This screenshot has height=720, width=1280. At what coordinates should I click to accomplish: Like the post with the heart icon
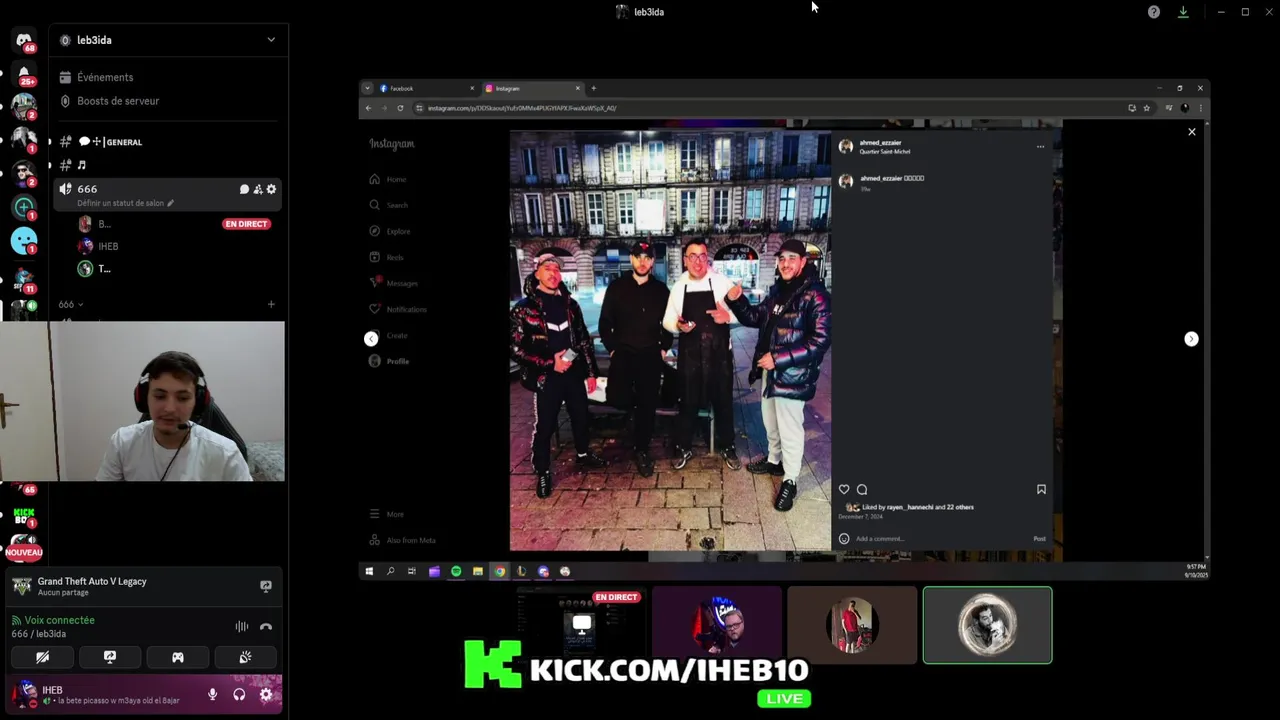(x=844, y=489)
